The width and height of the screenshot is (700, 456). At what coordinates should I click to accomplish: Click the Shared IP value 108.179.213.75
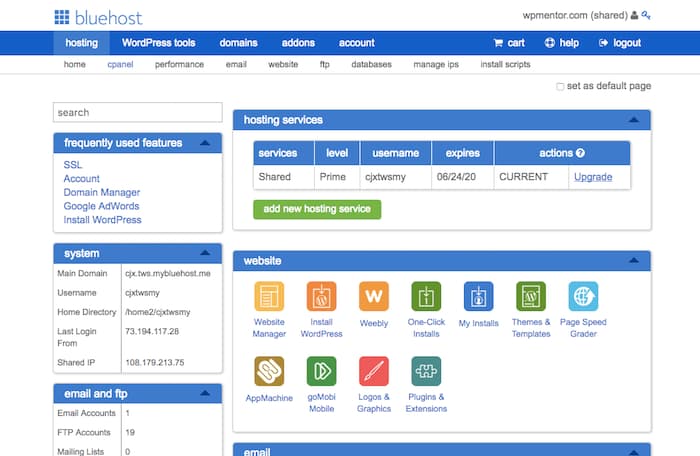pos(154,362)
